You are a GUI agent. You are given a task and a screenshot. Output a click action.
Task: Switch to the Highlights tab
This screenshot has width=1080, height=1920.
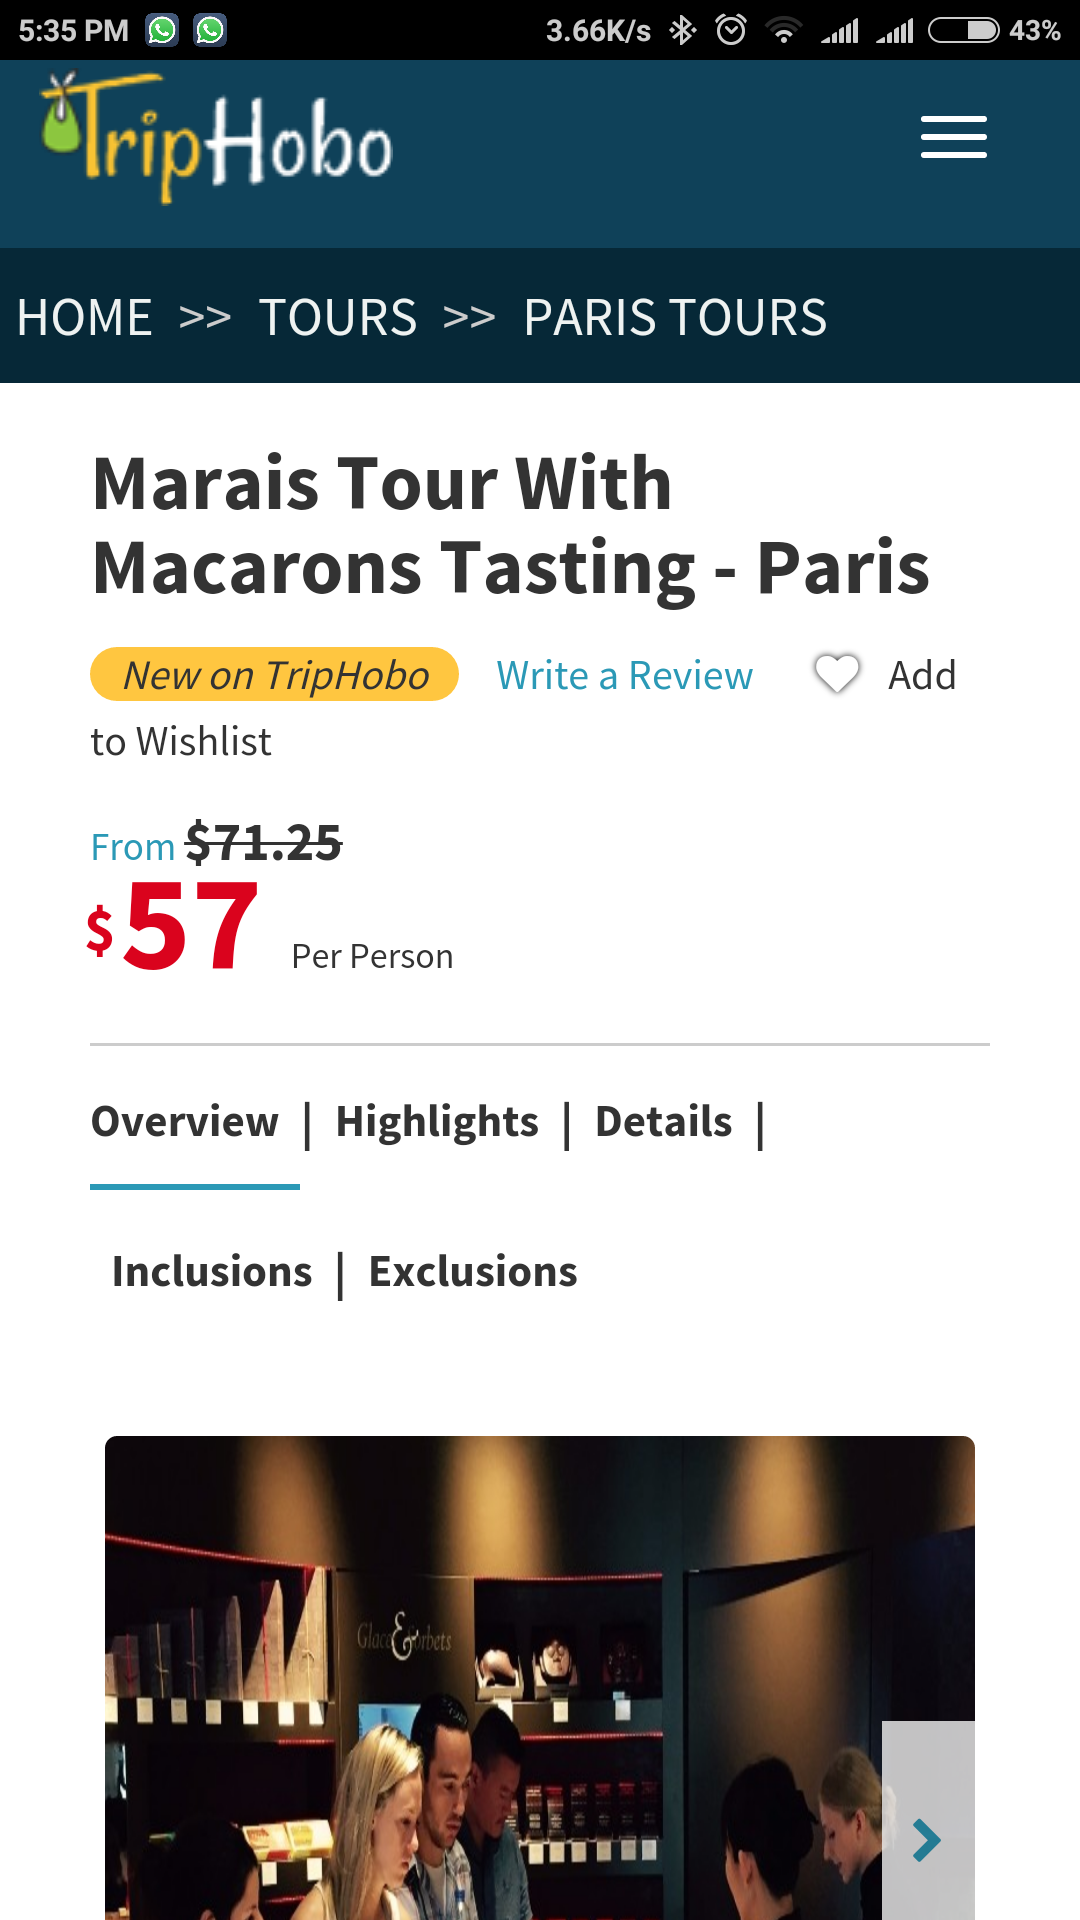click(437, 1122)
